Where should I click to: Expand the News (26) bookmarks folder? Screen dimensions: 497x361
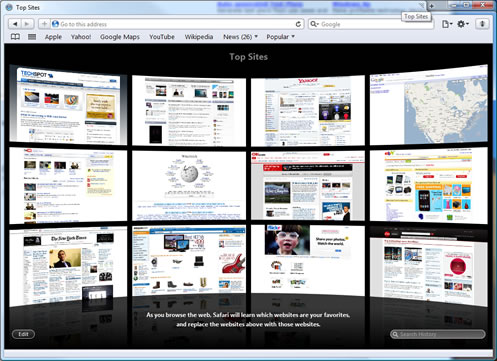(x=240, y=37)
